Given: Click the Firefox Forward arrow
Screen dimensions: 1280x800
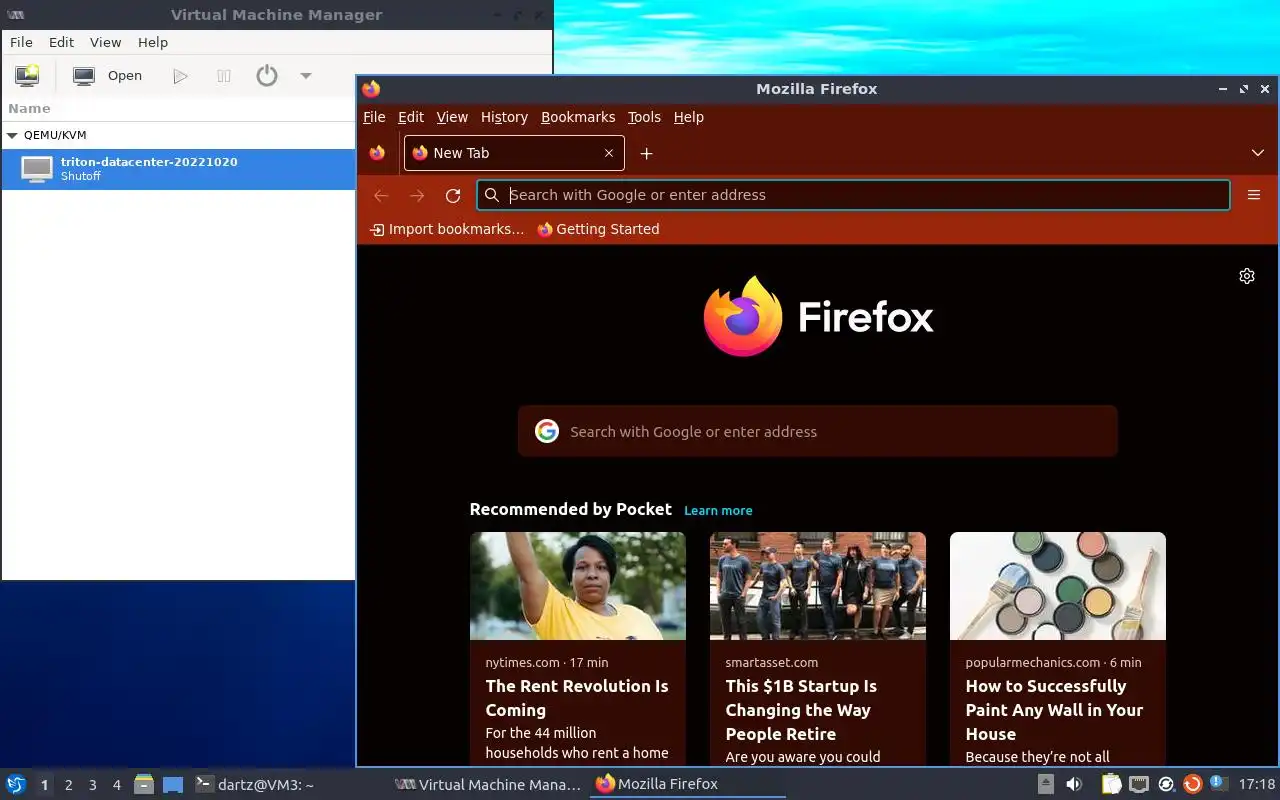Looking at the screenshot, I should click(x=417, y=195).
